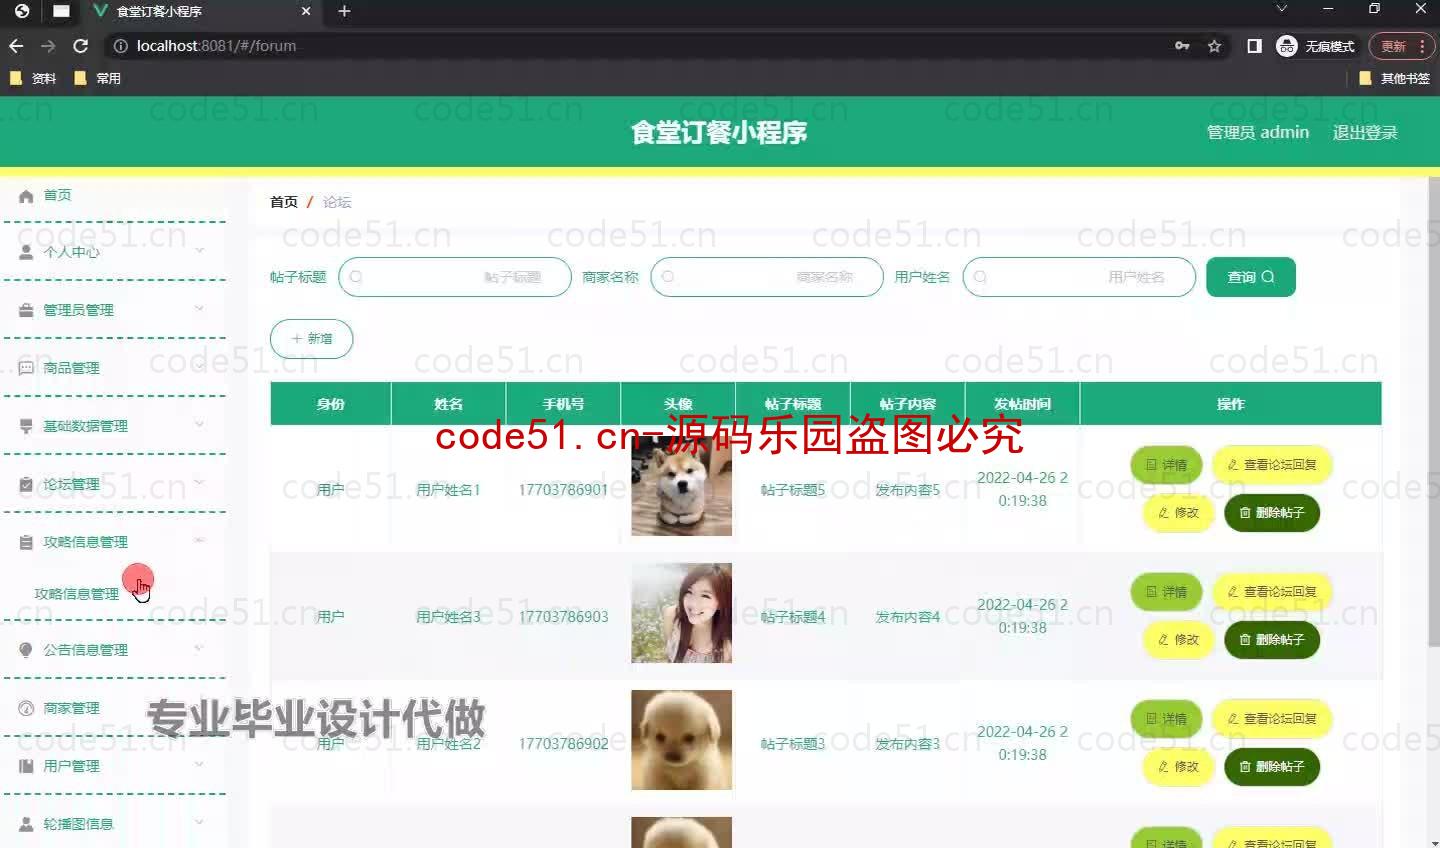The image size is (1440, 848).
Task: Expand 论坛管理 menu chevron
Action: click(x=199, y=482)
